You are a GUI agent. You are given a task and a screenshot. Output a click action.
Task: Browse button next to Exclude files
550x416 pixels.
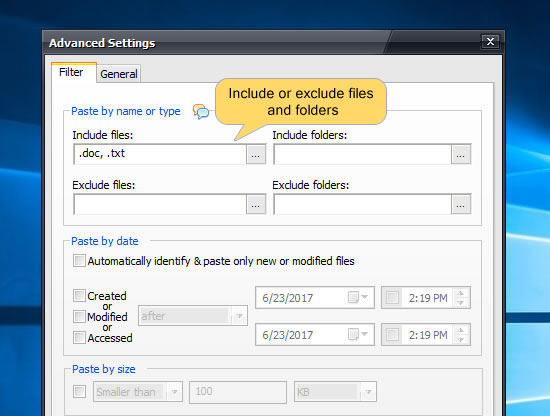[x=256, y=204]
